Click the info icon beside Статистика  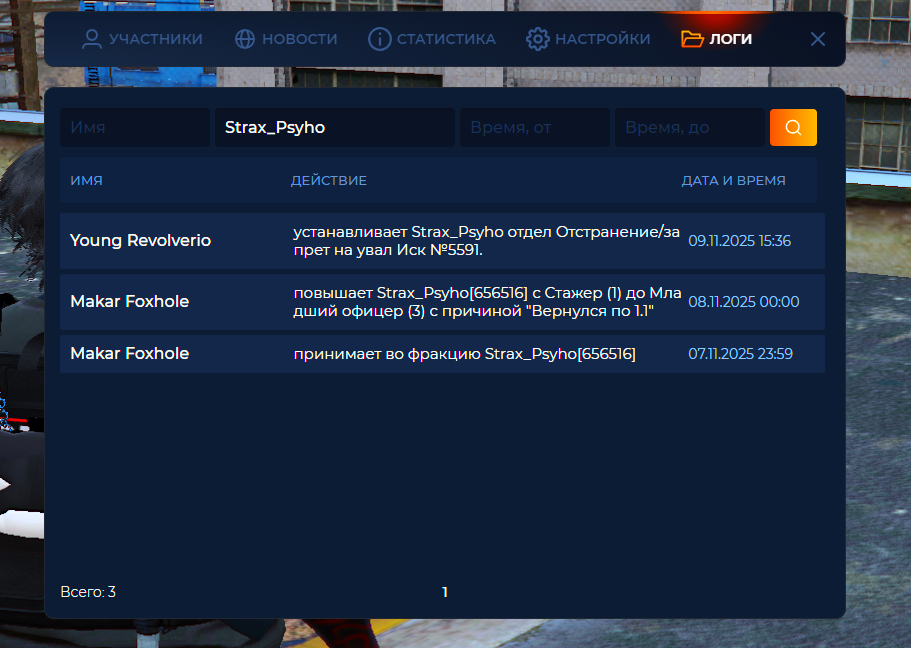click(379, 39)
